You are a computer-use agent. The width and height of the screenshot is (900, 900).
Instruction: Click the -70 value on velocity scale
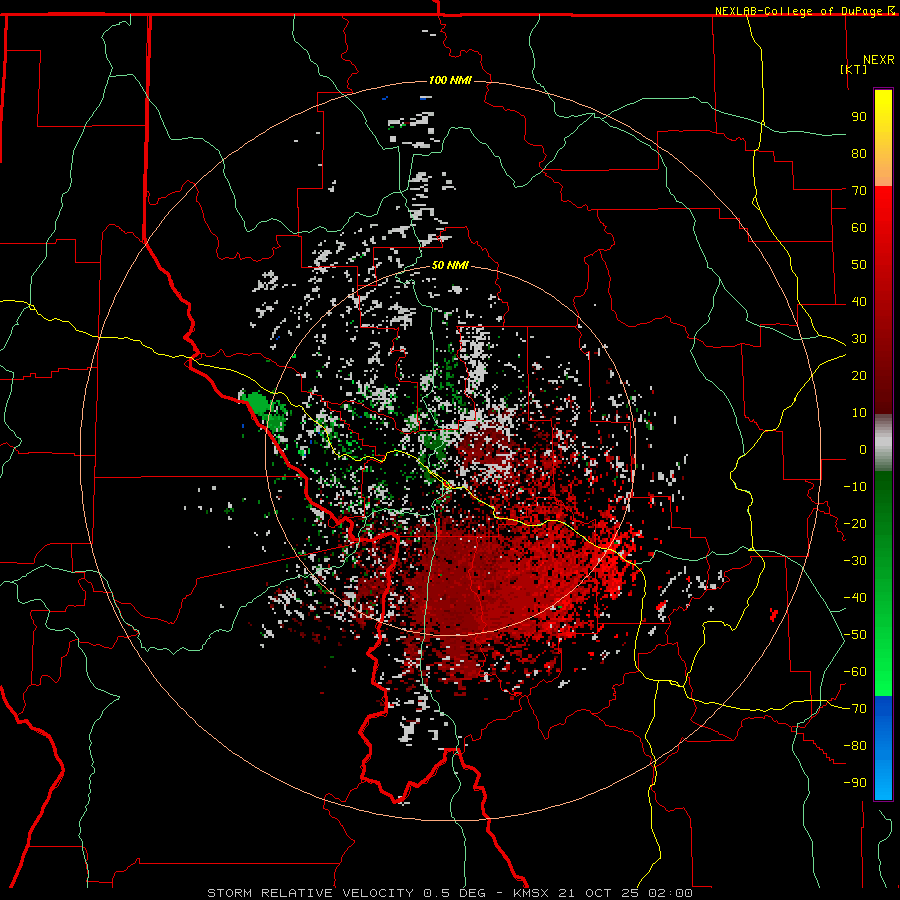855,708
